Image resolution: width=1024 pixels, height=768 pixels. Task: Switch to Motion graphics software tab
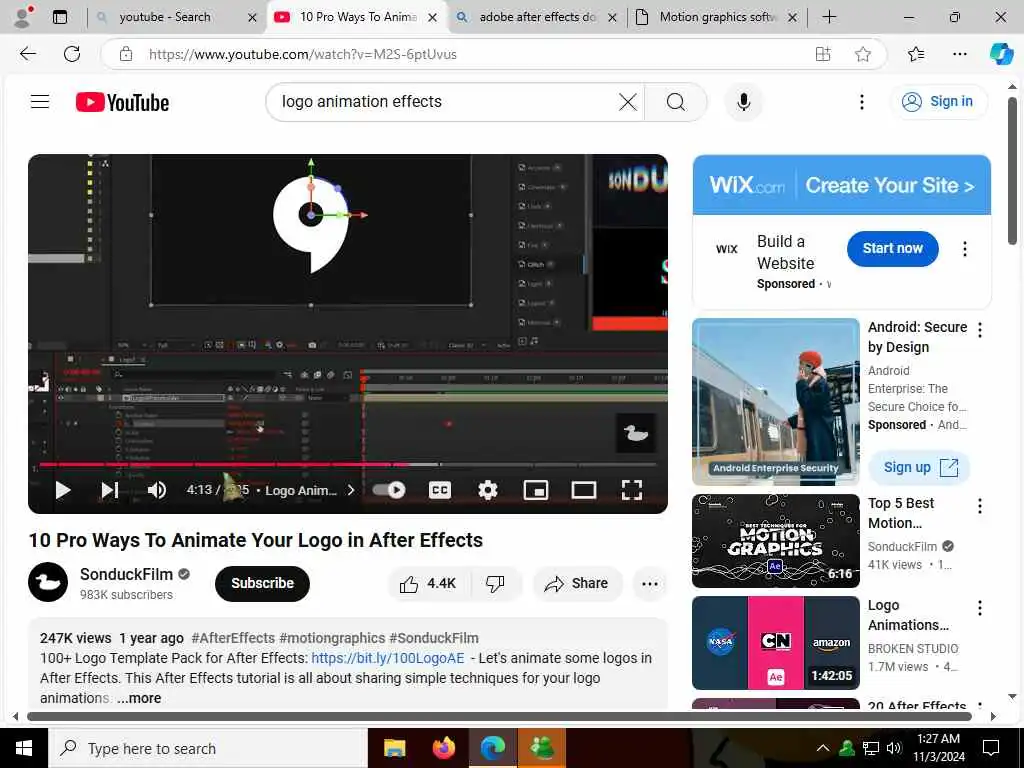[x=717, y=17]
